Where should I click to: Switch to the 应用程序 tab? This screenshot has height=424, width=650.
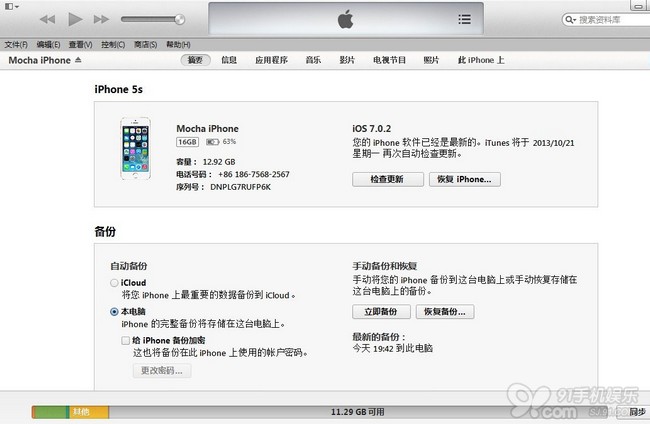[272, 60]
